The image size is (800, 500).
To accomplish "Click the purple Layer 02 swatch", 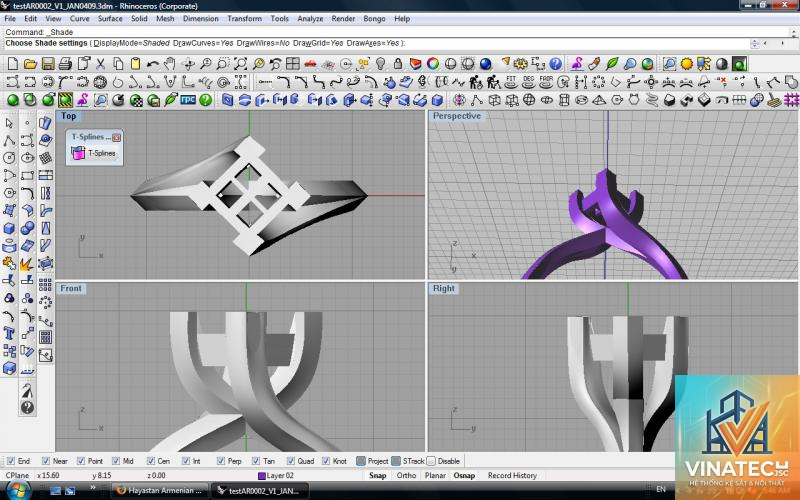I will click(262, 476).
